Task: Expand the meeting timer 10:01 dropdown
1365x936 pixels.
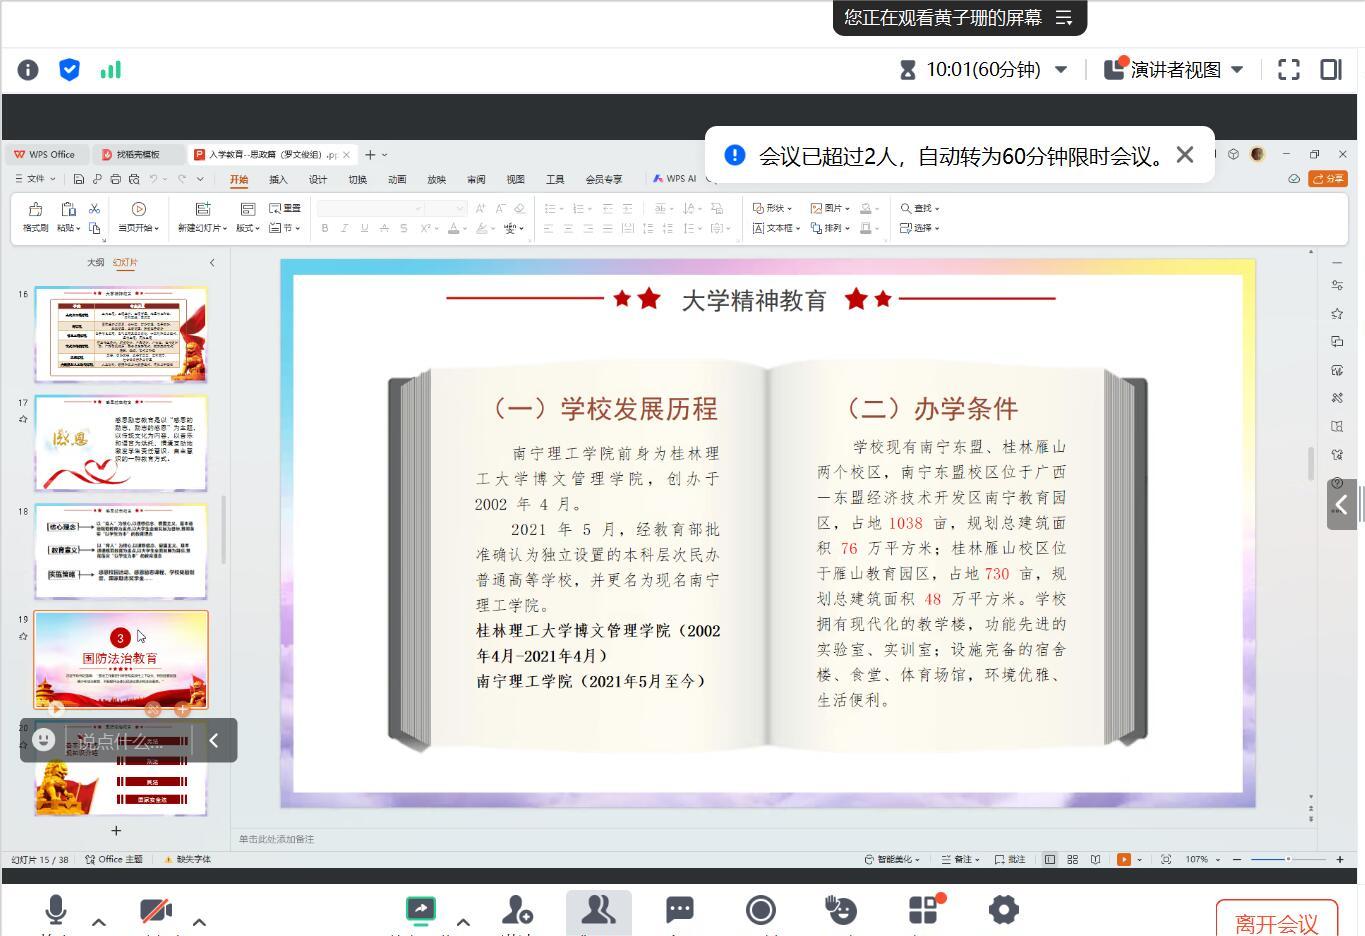Action: pyautogui.click(x=1061, y=70)
